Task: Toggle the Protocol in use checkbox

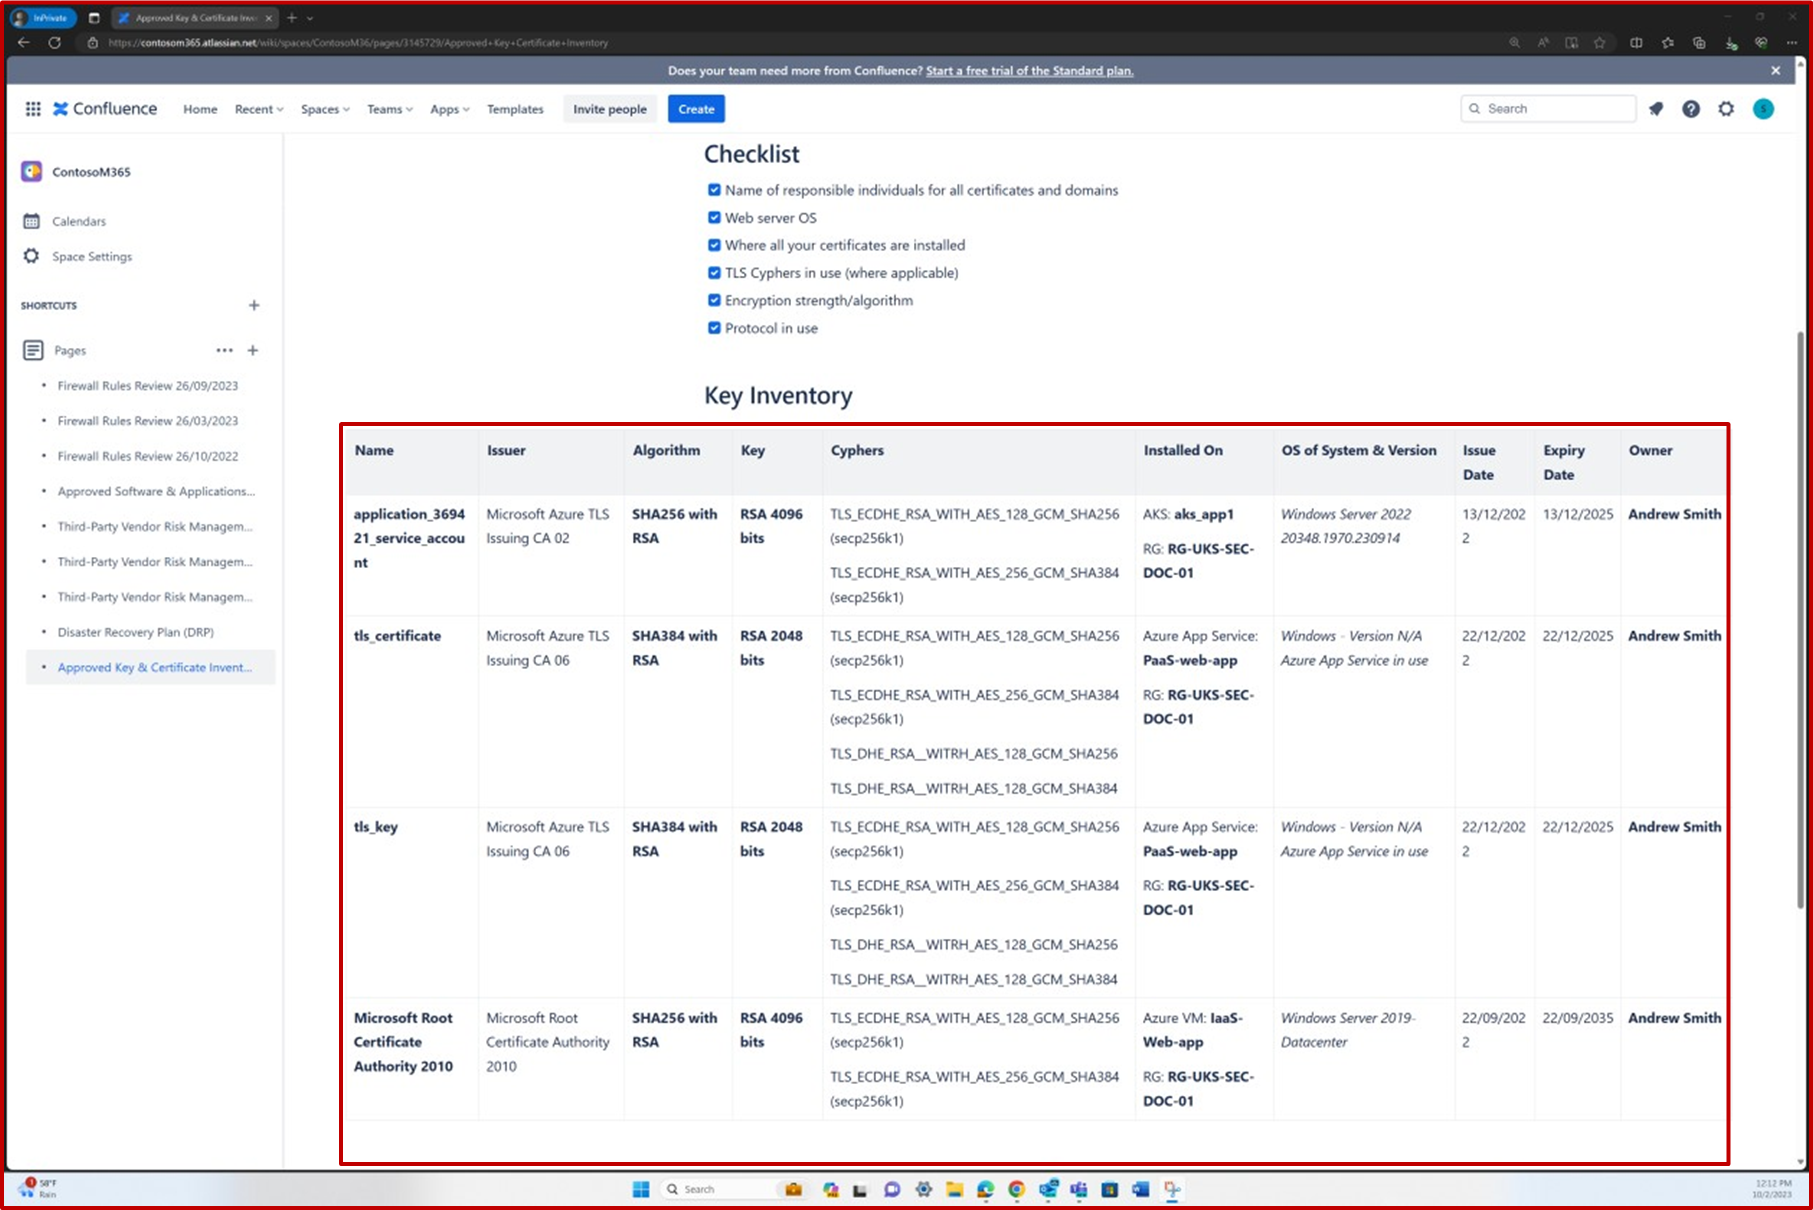Action: pos(714,327)
